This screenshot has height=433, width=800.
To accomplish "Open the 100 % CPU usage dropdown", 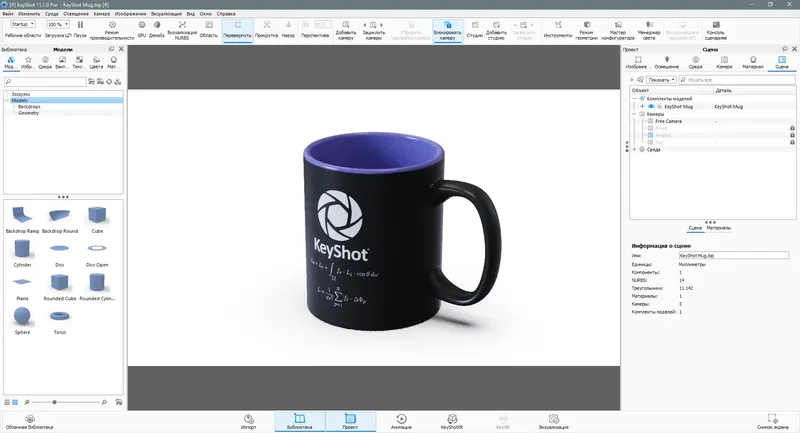I will click(58, 24).
